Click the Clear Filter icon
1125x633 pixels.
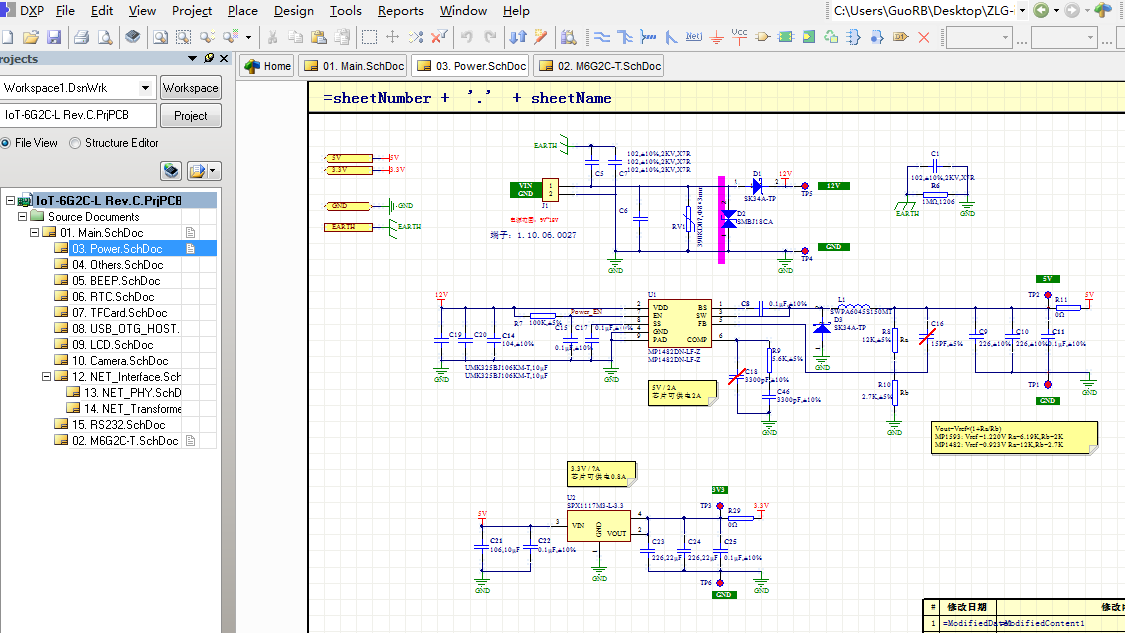coord(439,37)
